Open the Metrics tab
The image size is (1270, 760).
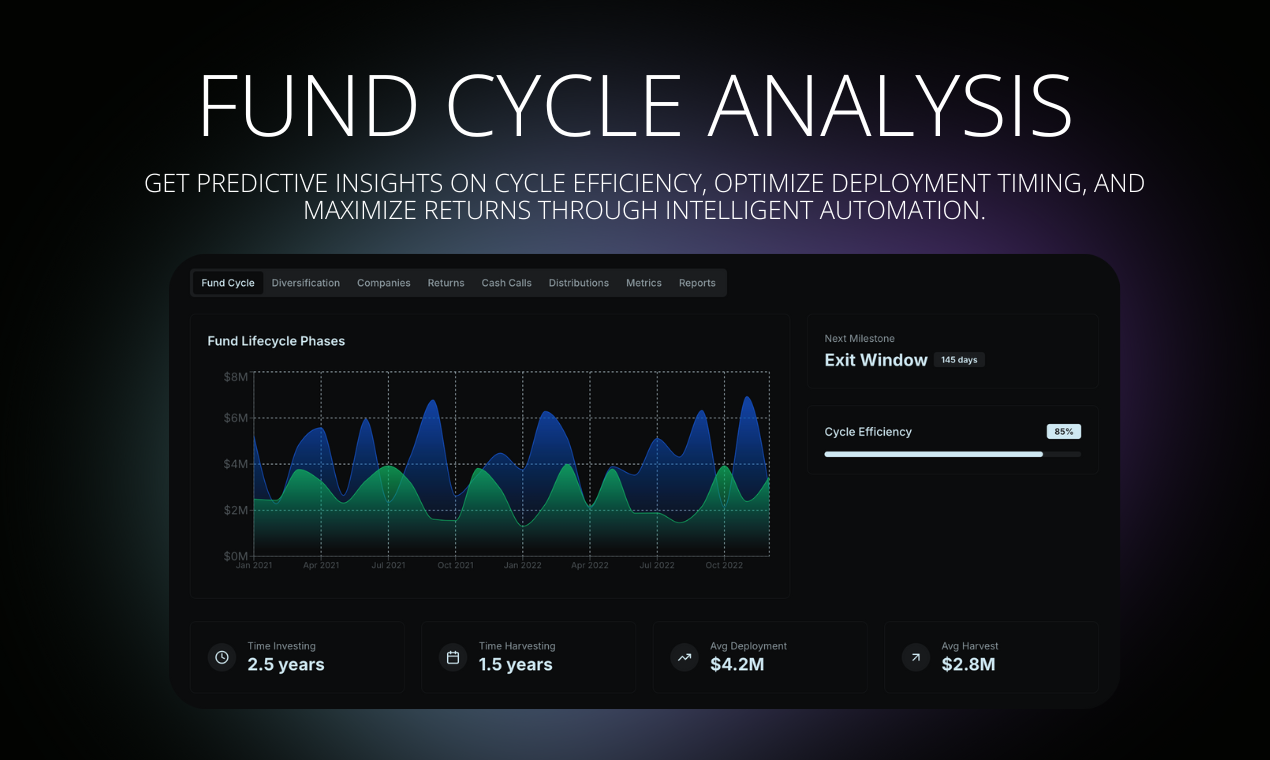(x=644, y=283)
